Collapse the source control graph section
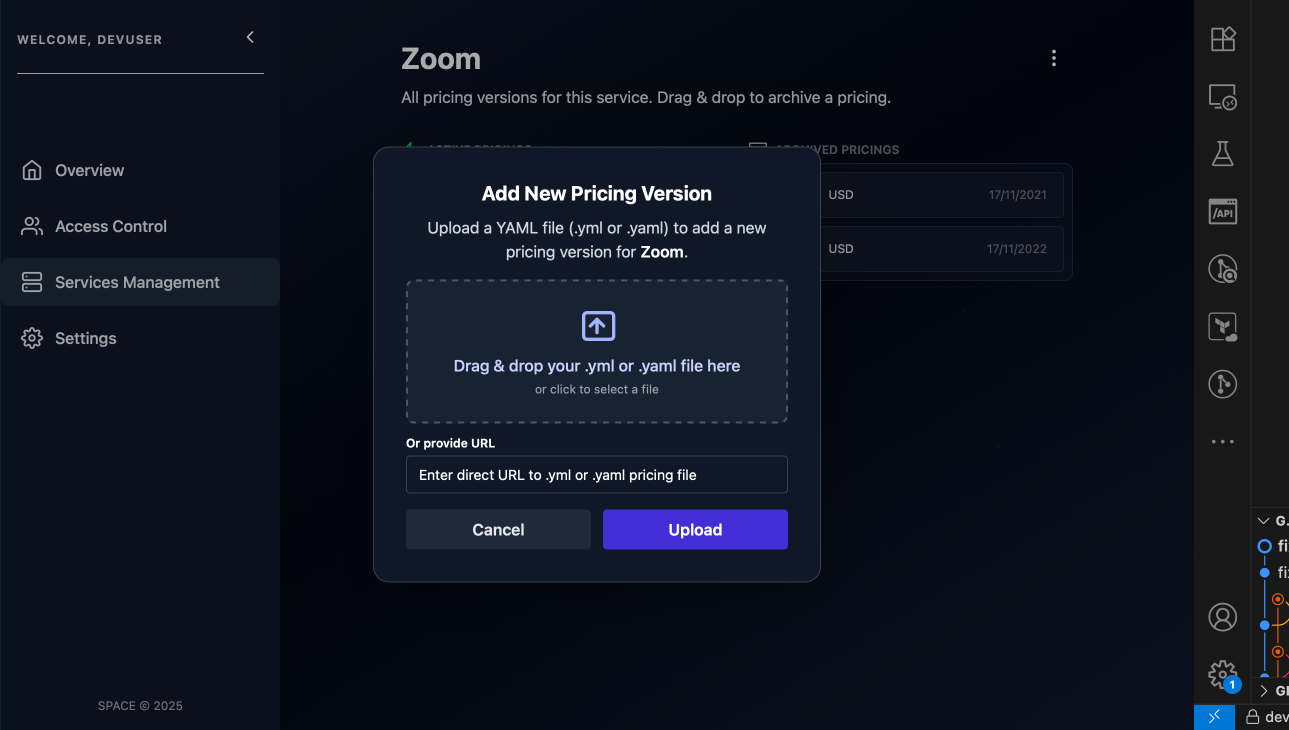The image size is (1289, 730). tap(1265, 521)
